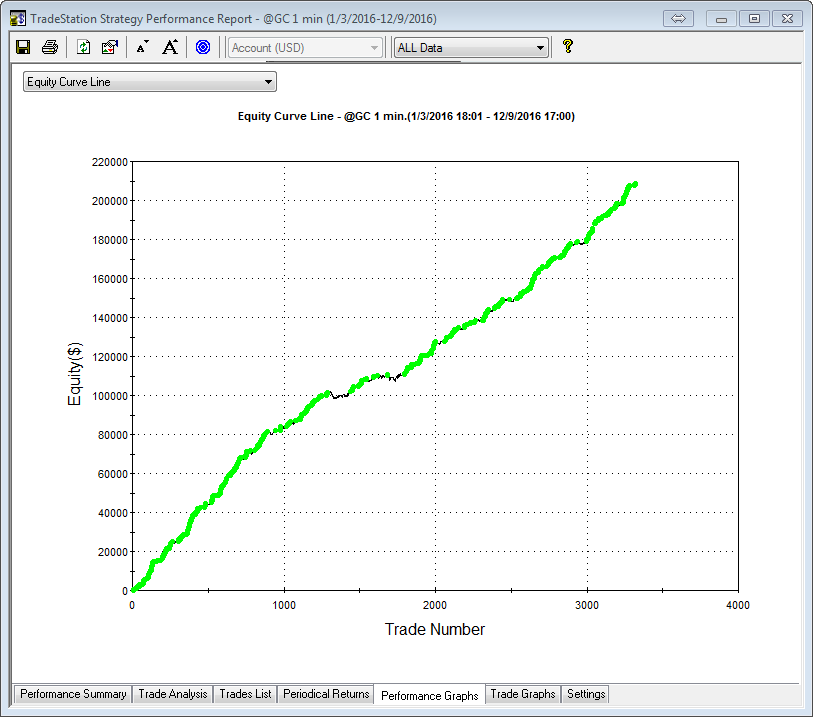Image resolution: width=813 pixels, height=717 pixels.
Task: Refresh the strategy performance report
Action: [x=84, y=47]
